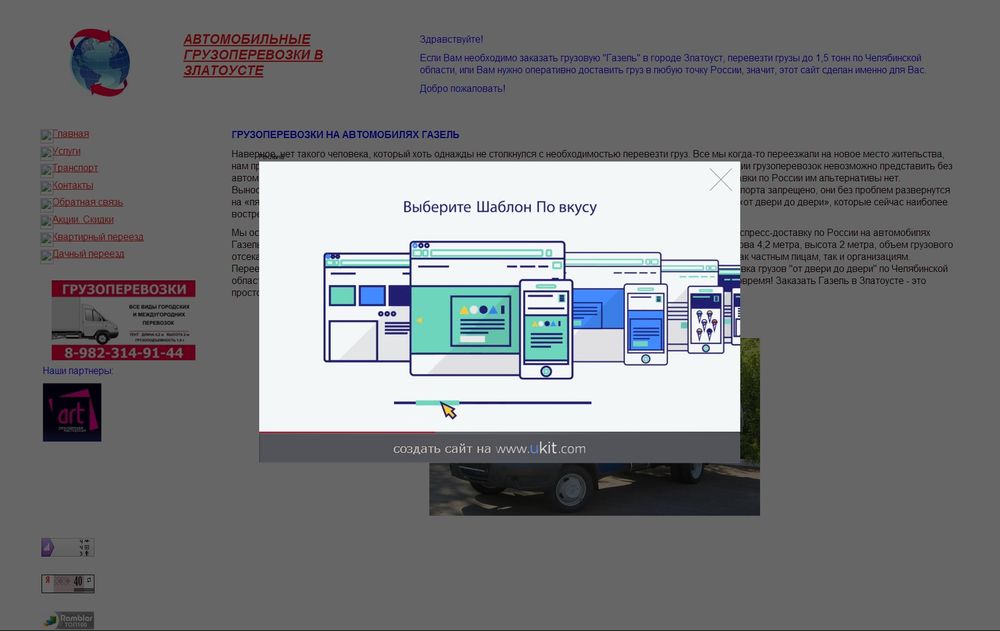Click the Gazelle truck photo
1000x631 pixels.
click(x=594, y=489)
